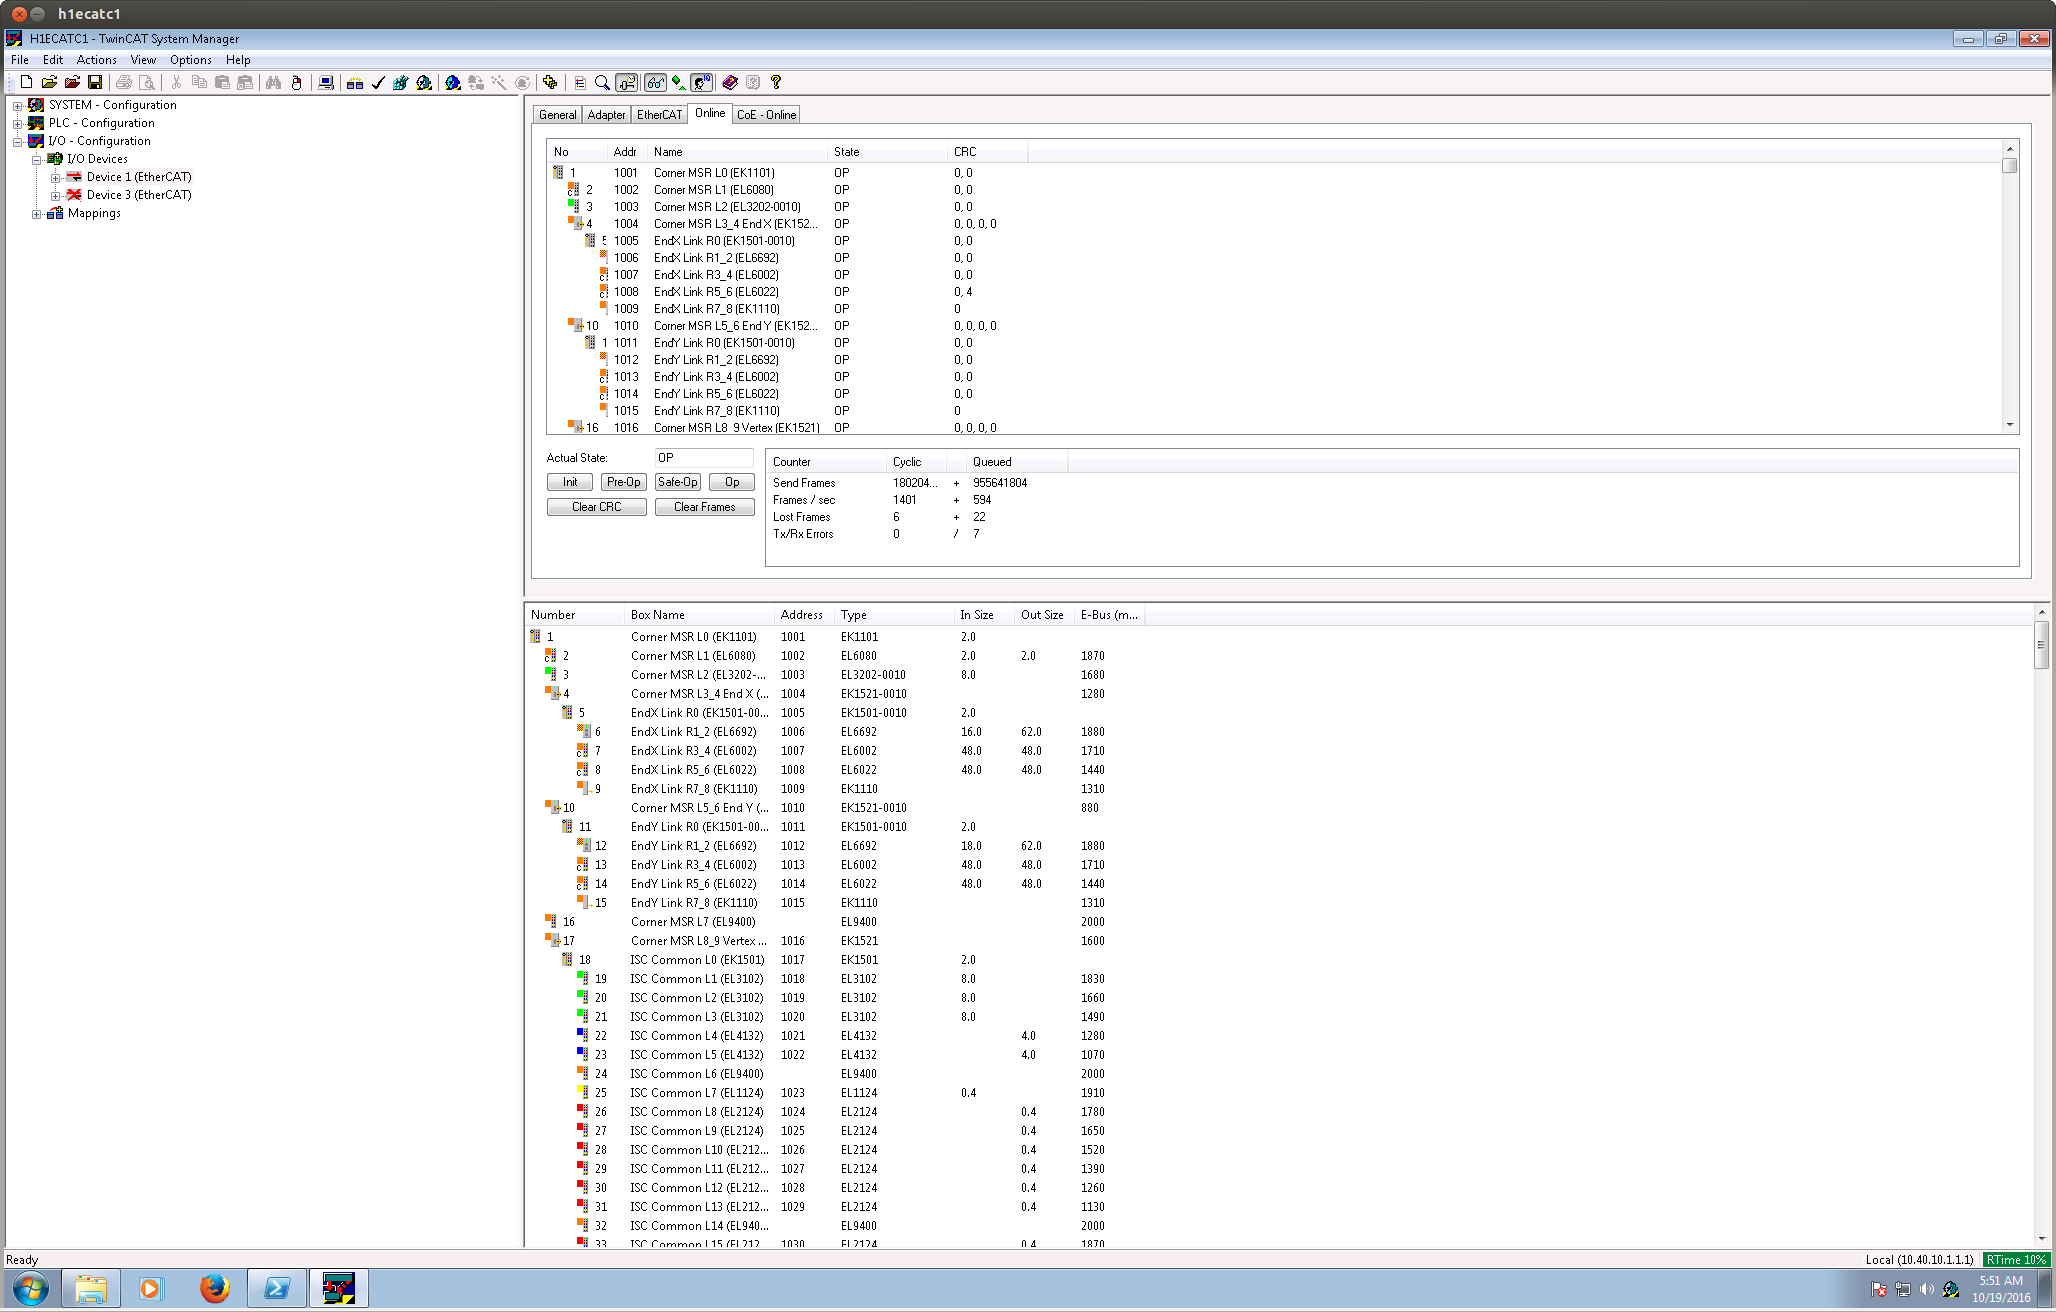The image size is (2056, 1312).
Task: Click the State column header
Action: tap(887, 152)
